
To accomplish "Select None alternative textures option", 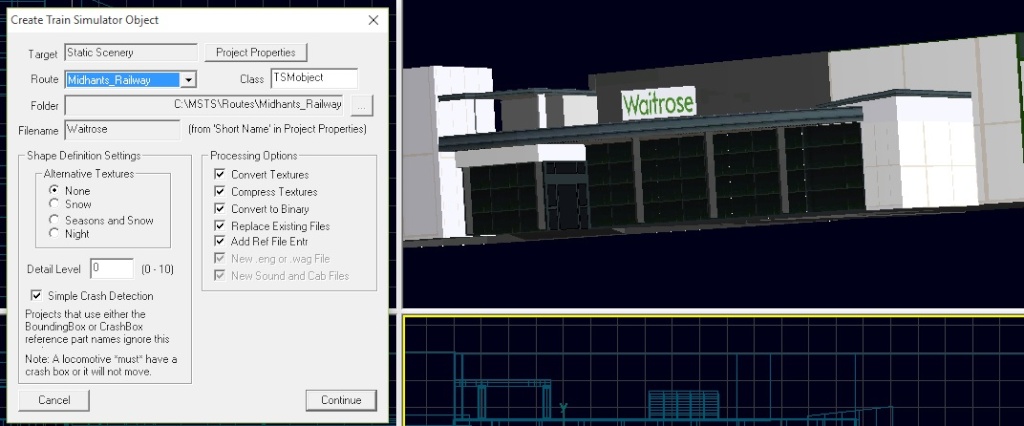I will click(x=54, y=190).
